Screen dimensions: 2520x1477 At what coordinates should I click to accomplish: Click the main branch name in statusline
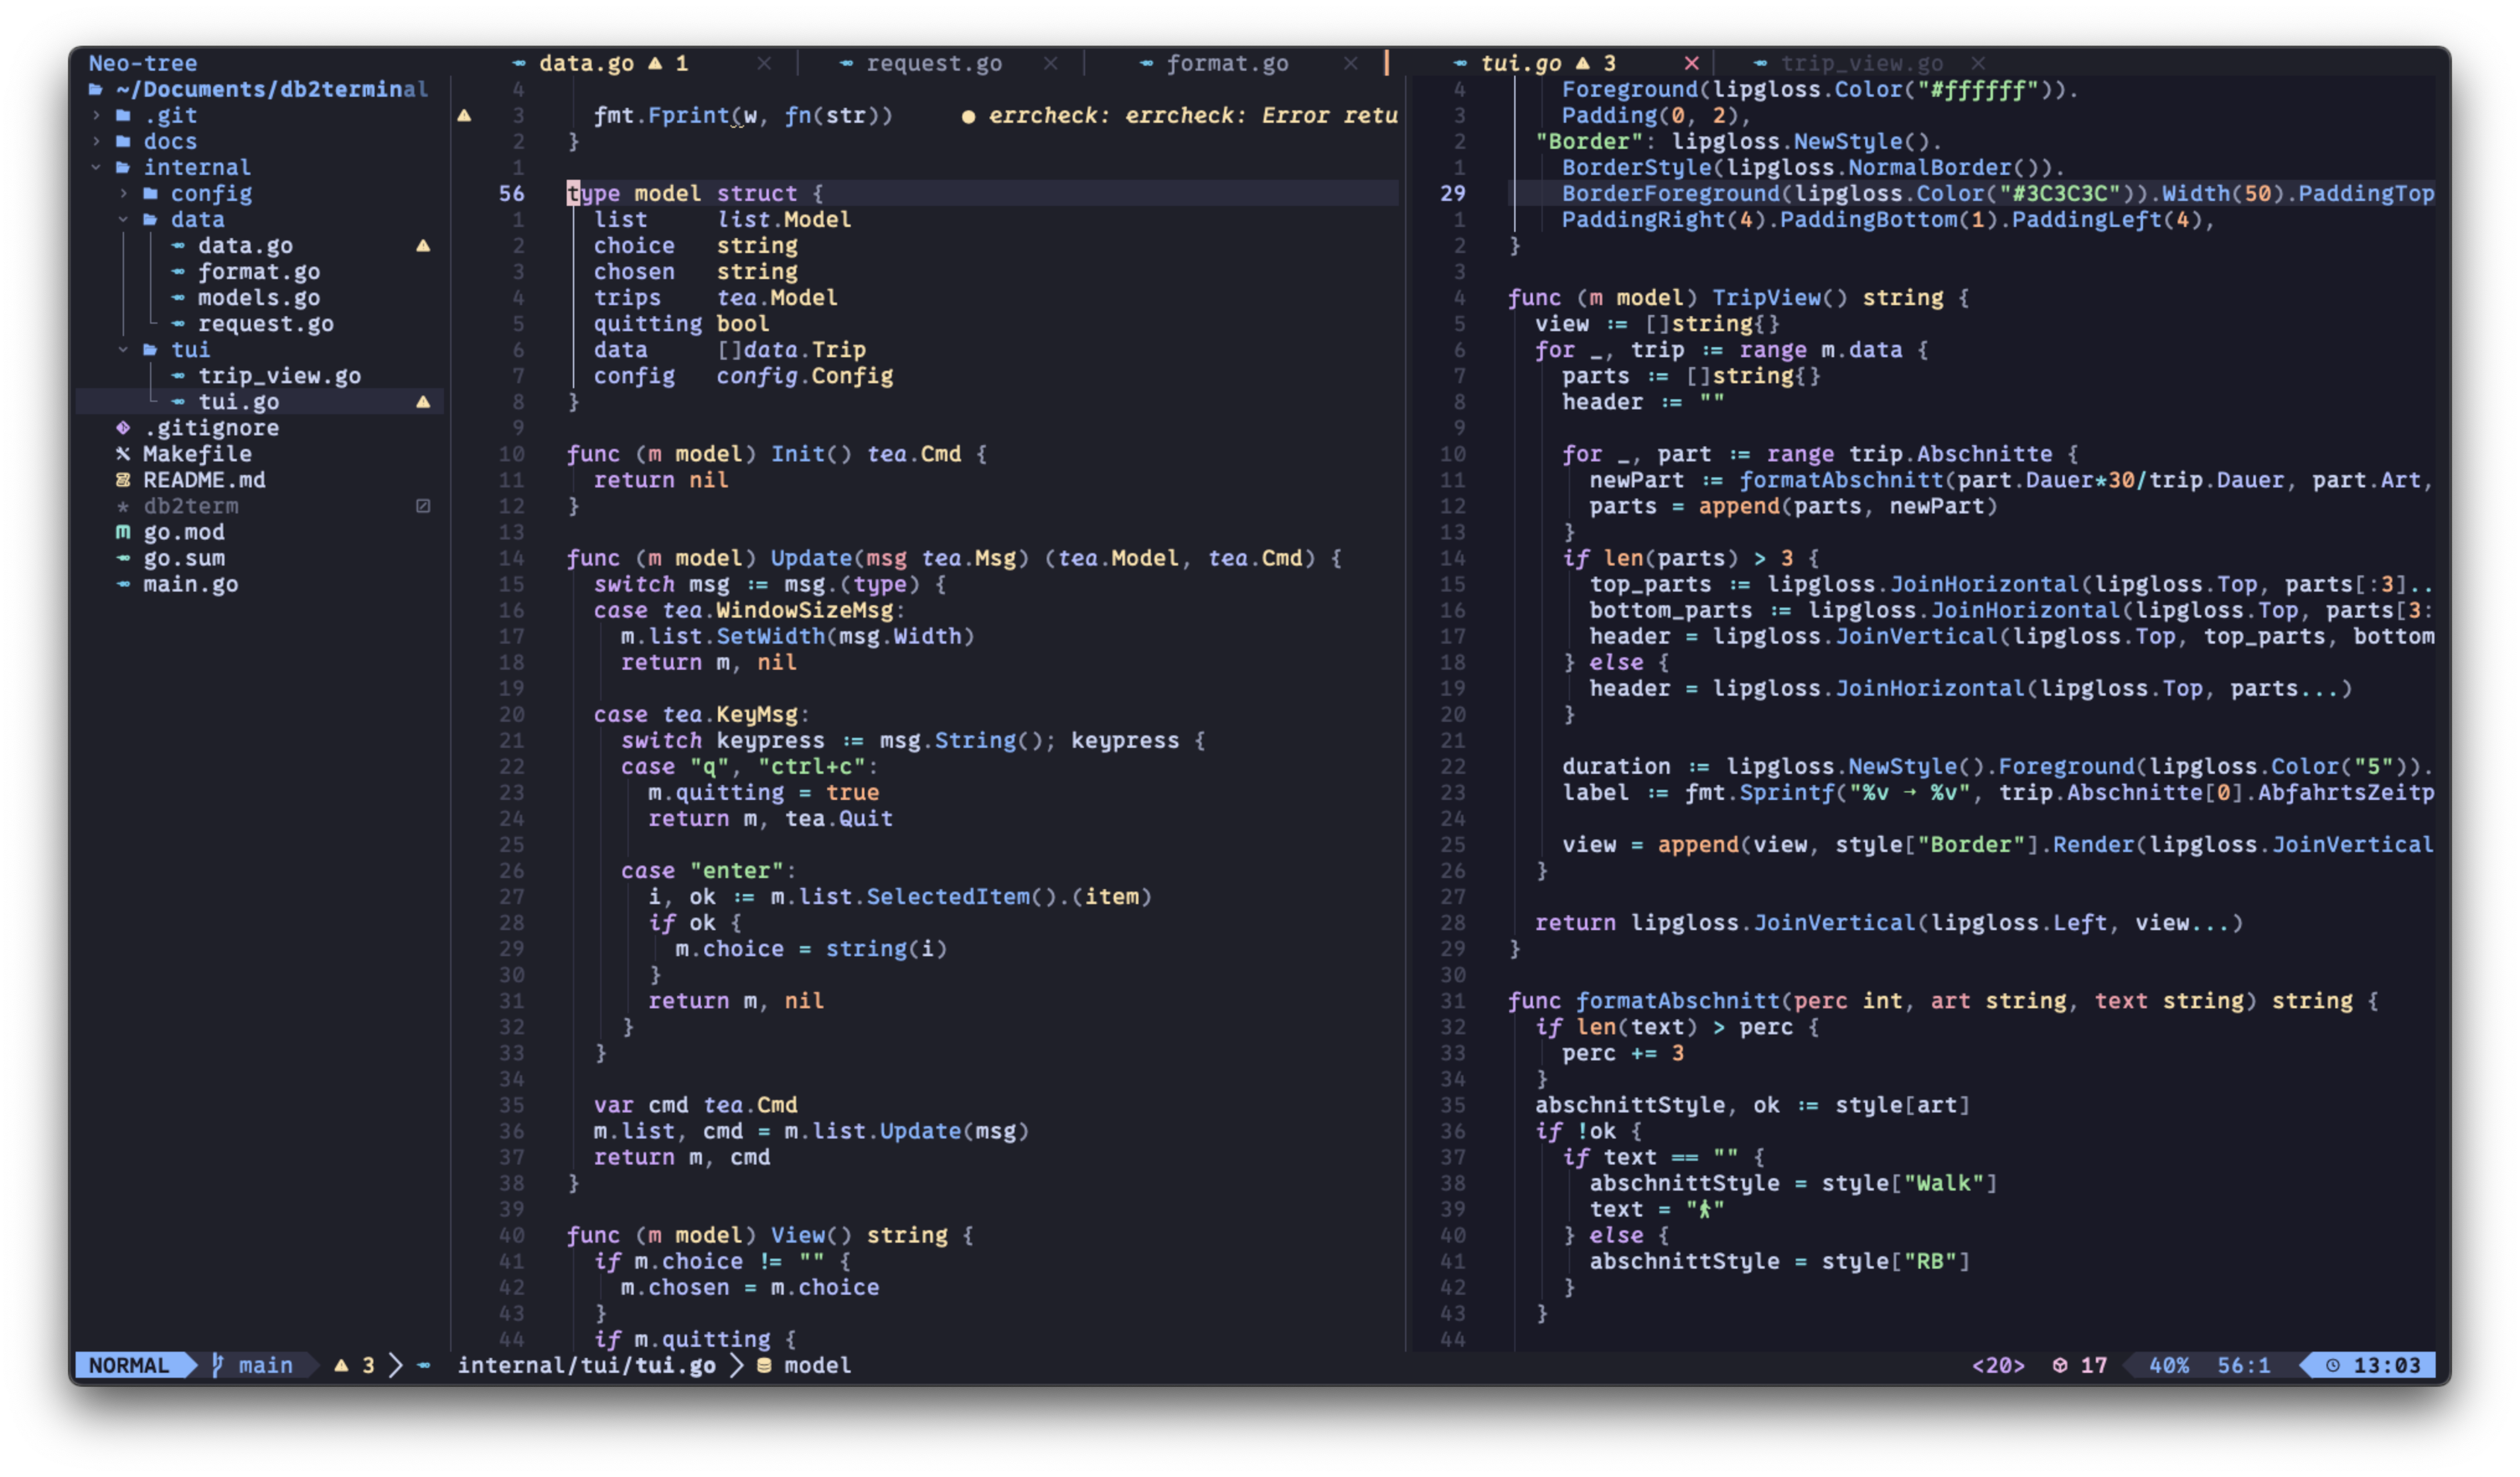coord(266,1366)
